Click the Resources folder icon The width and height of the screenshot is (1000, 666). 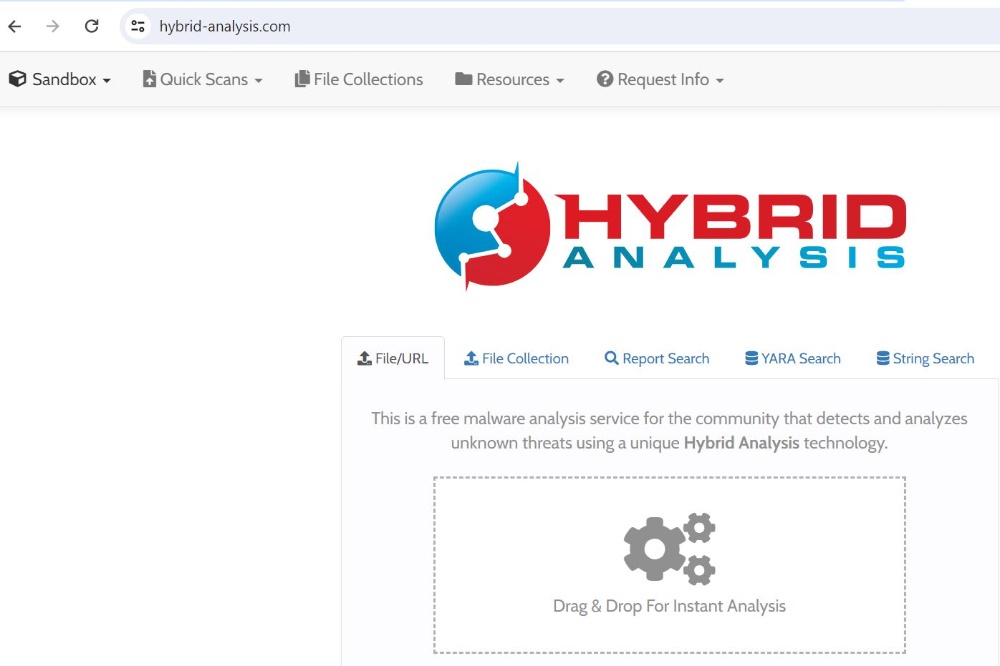464,79
